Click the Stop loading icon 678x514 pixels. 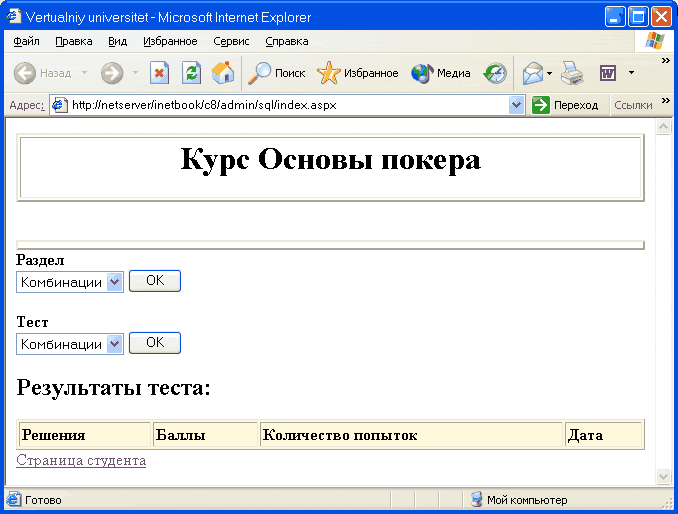click(x=160, y=73)
